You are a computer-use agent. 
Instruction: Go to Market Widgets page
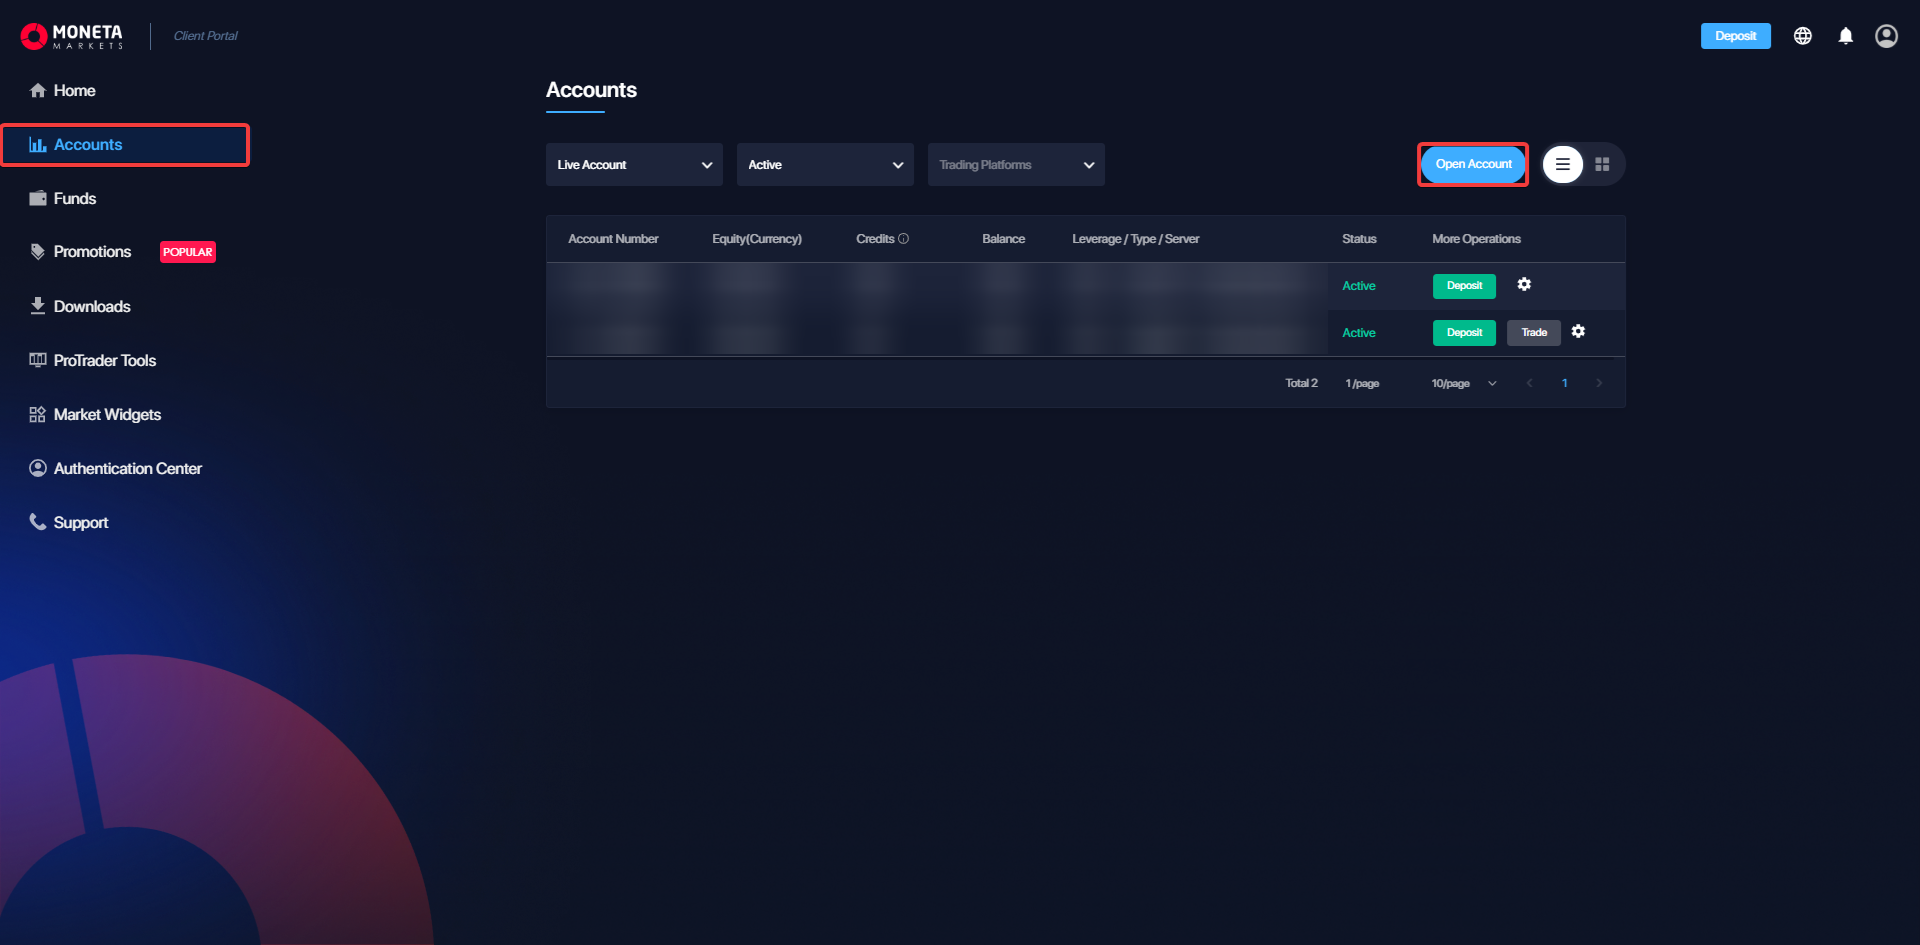107,415
